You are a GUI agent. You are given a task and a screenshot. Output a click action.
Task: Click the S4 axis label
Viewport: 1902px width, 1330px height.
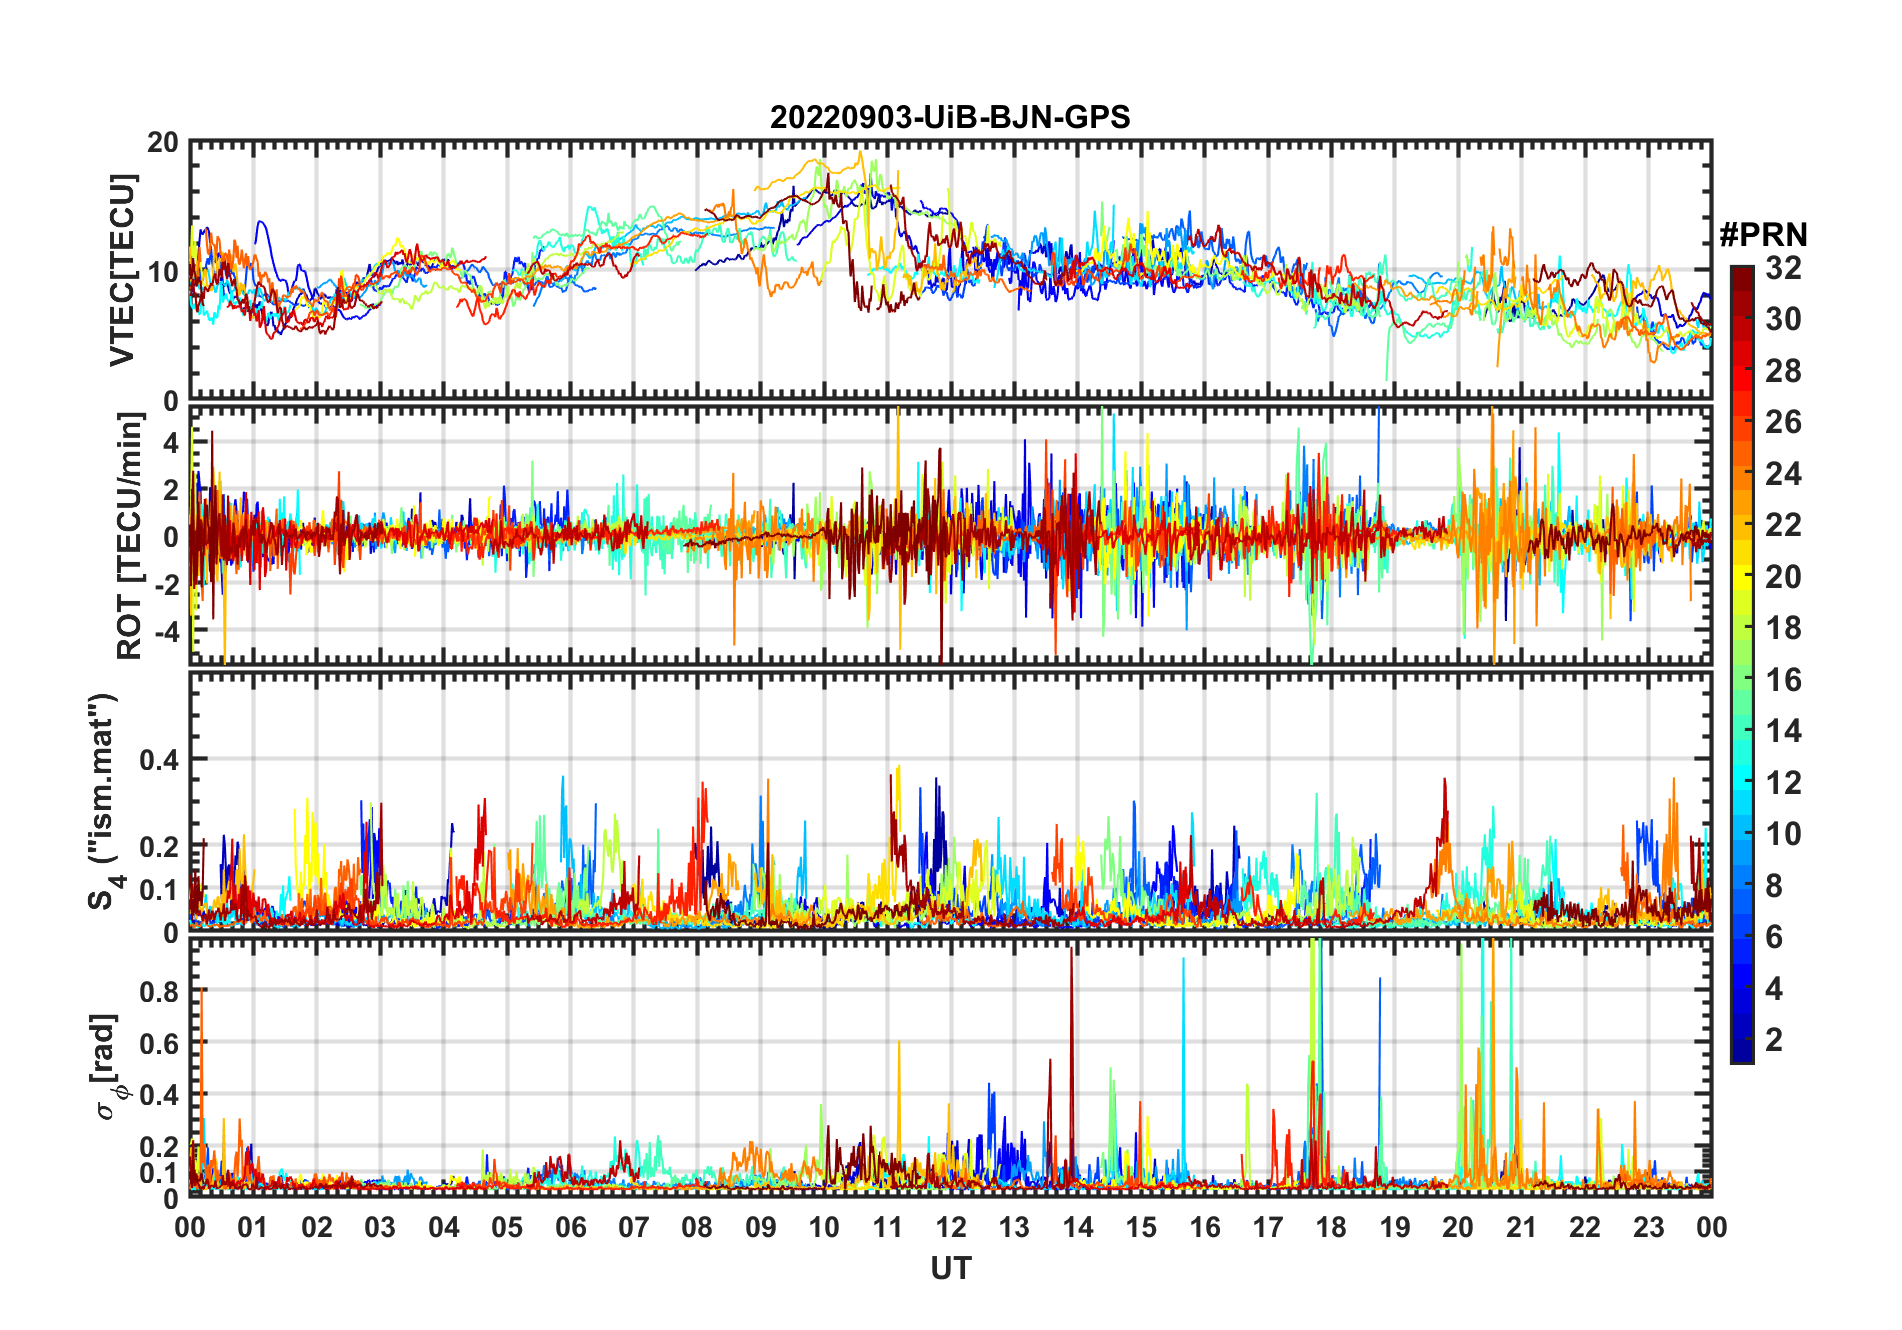[x=104, y=802]
